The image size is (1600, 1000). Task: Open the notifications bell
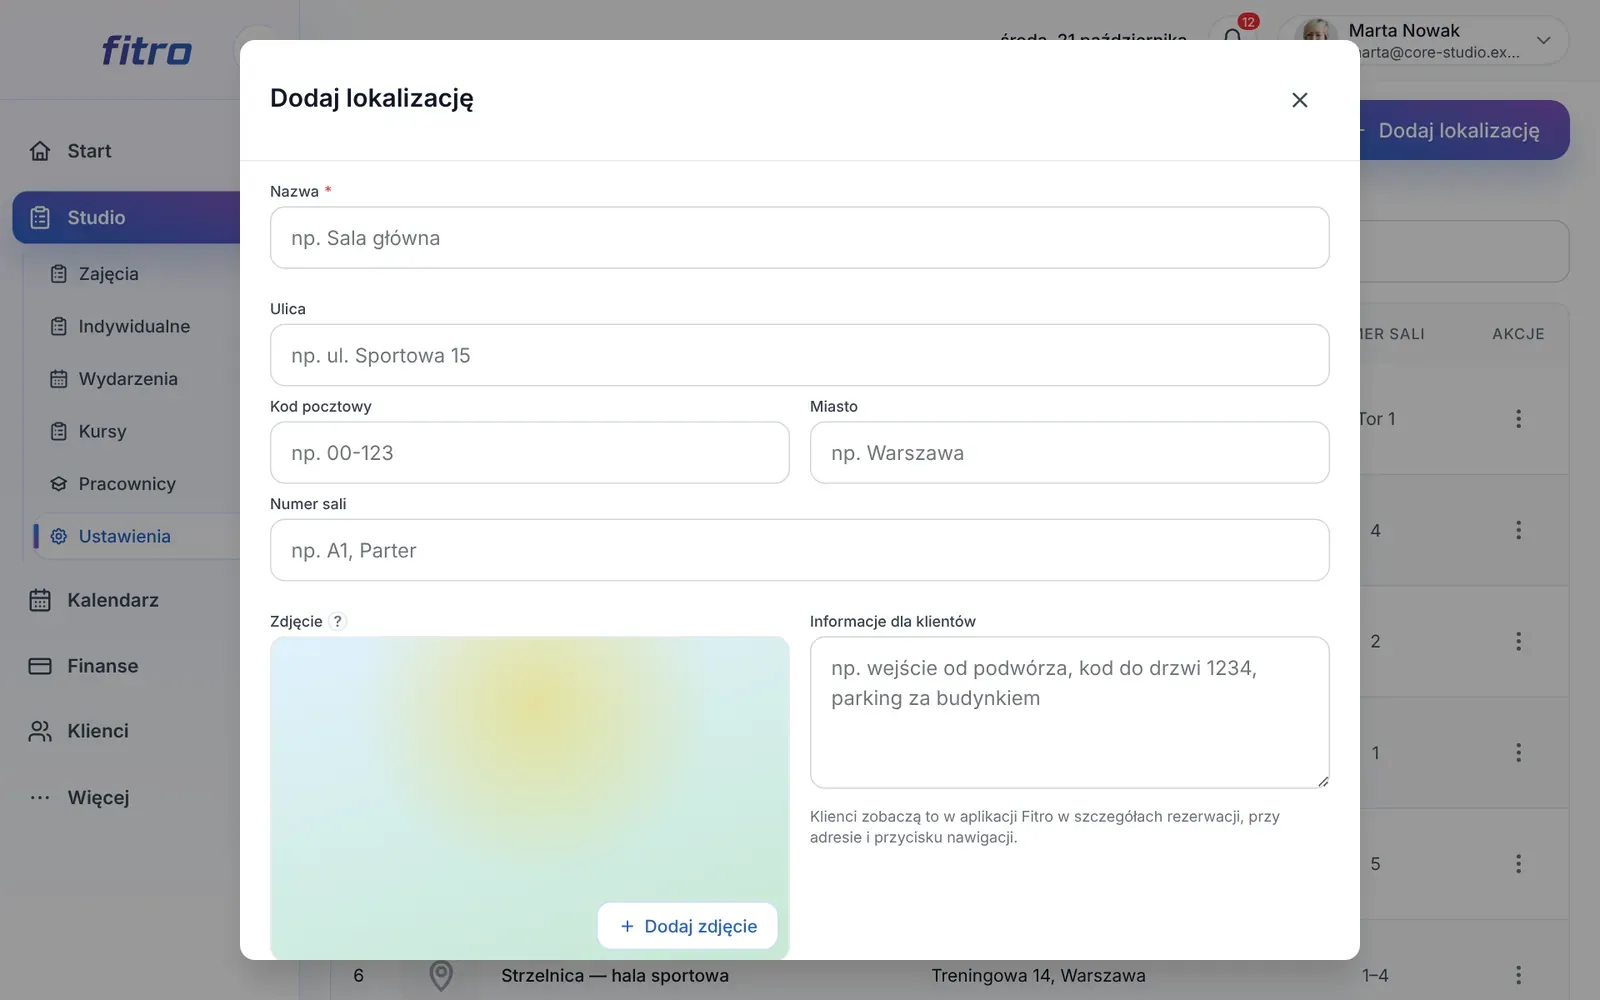tap(1233, 37)
